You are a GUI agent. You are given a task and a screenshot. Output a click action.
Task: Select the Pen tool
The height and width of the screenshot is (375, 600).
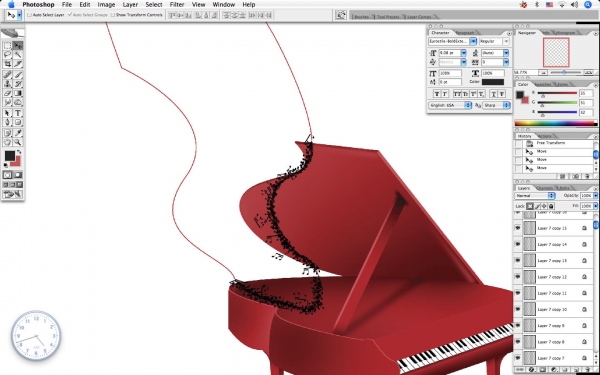click(7, 122)
